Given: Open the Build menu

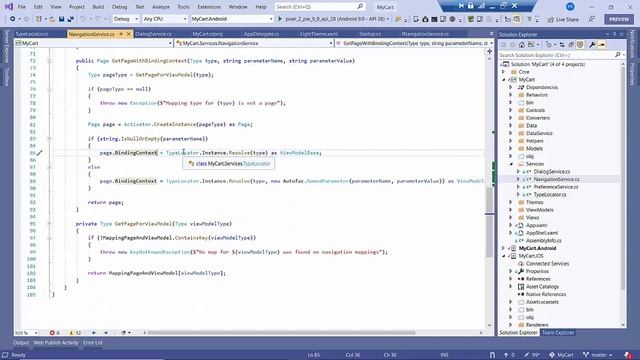Looking at the screenshot, I should [x=98, y=7].
